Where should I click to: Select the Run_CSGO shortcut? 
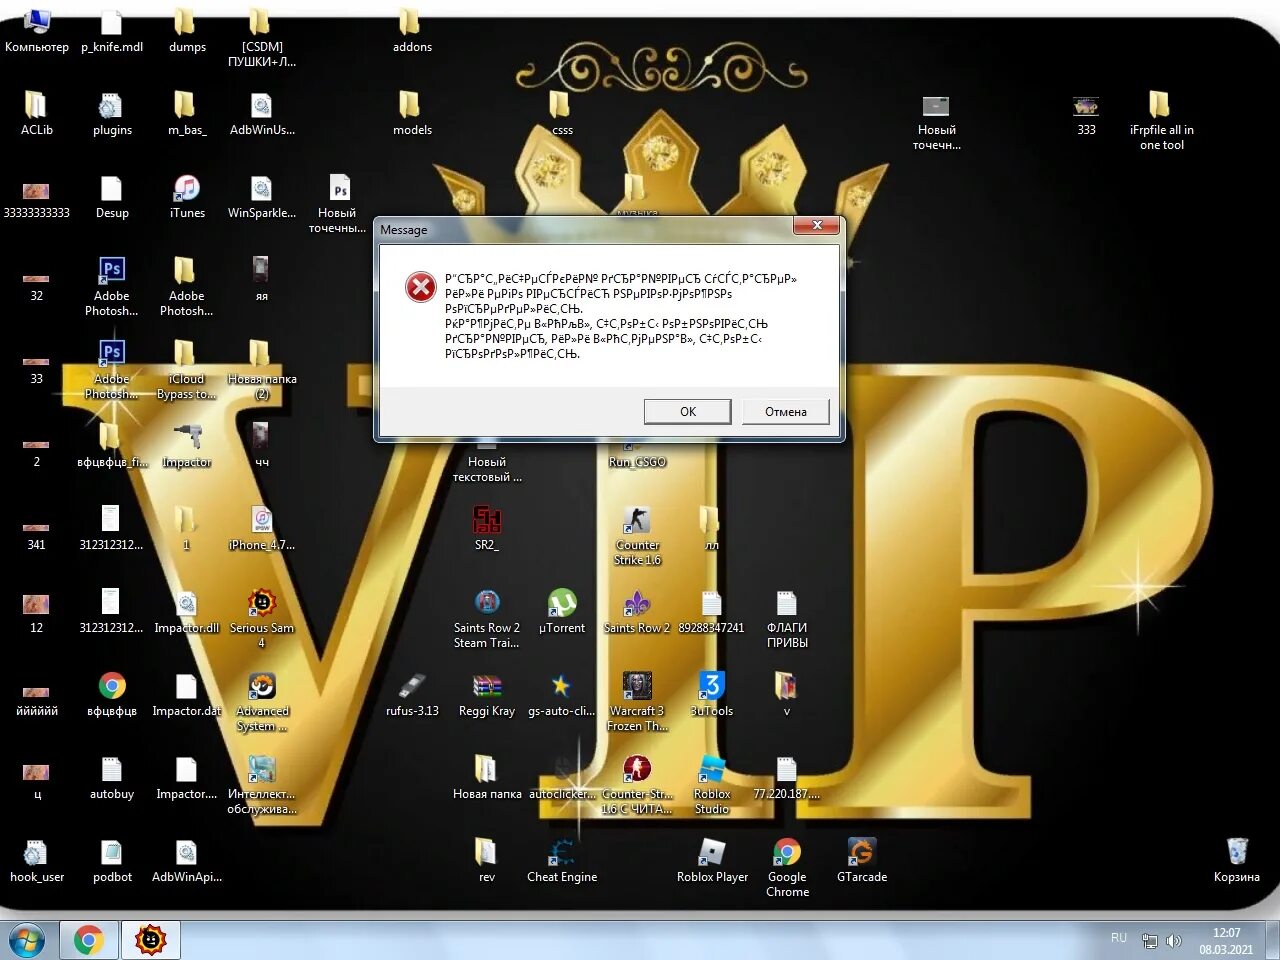click(x=637, y=455)
